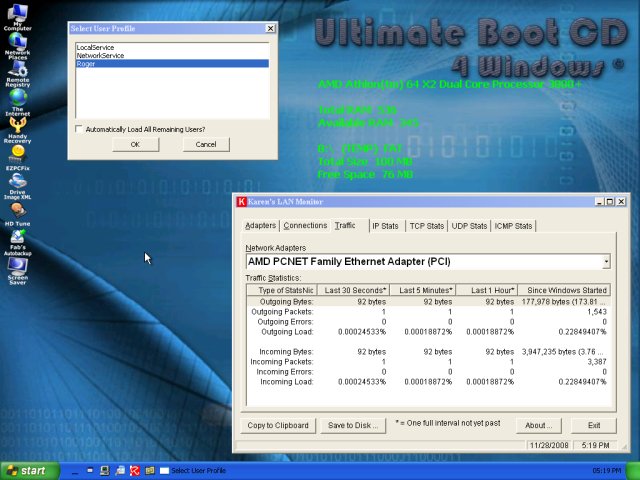Screen dimensions: 640x480
Task: Select the Incoming Errors row label
Action: click(285, 372)
